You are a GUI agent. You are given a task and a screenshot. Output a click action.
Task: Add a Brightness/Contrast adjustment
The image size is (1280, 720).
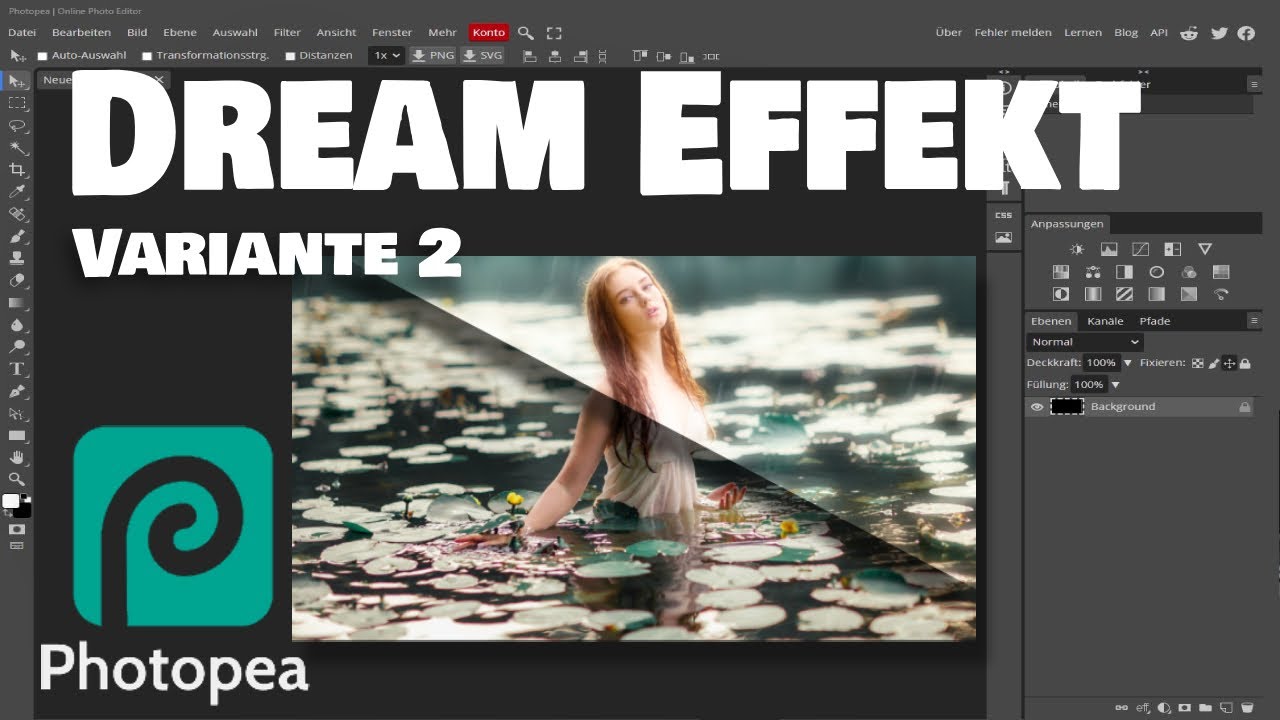click(1077, 249)
